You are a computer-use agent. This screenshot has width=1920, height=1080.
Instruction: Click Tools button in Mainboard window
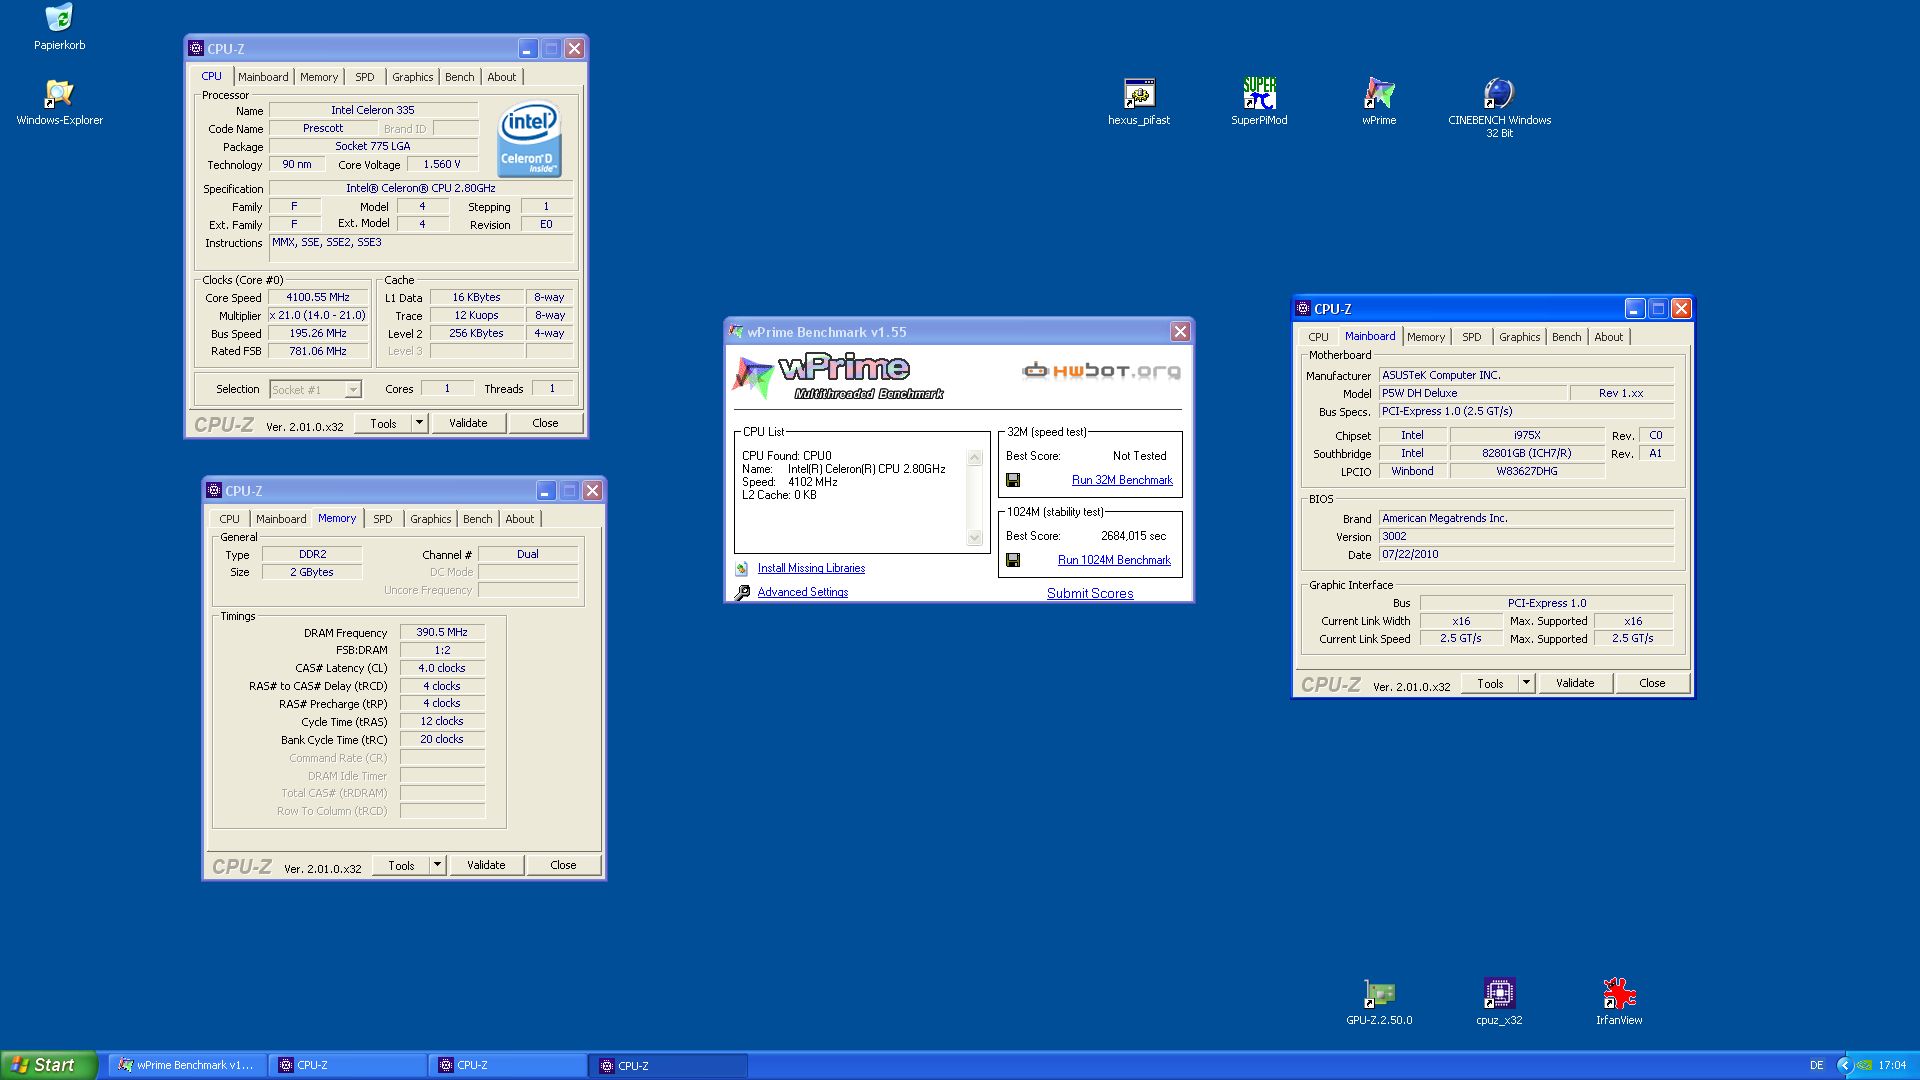1490,683
